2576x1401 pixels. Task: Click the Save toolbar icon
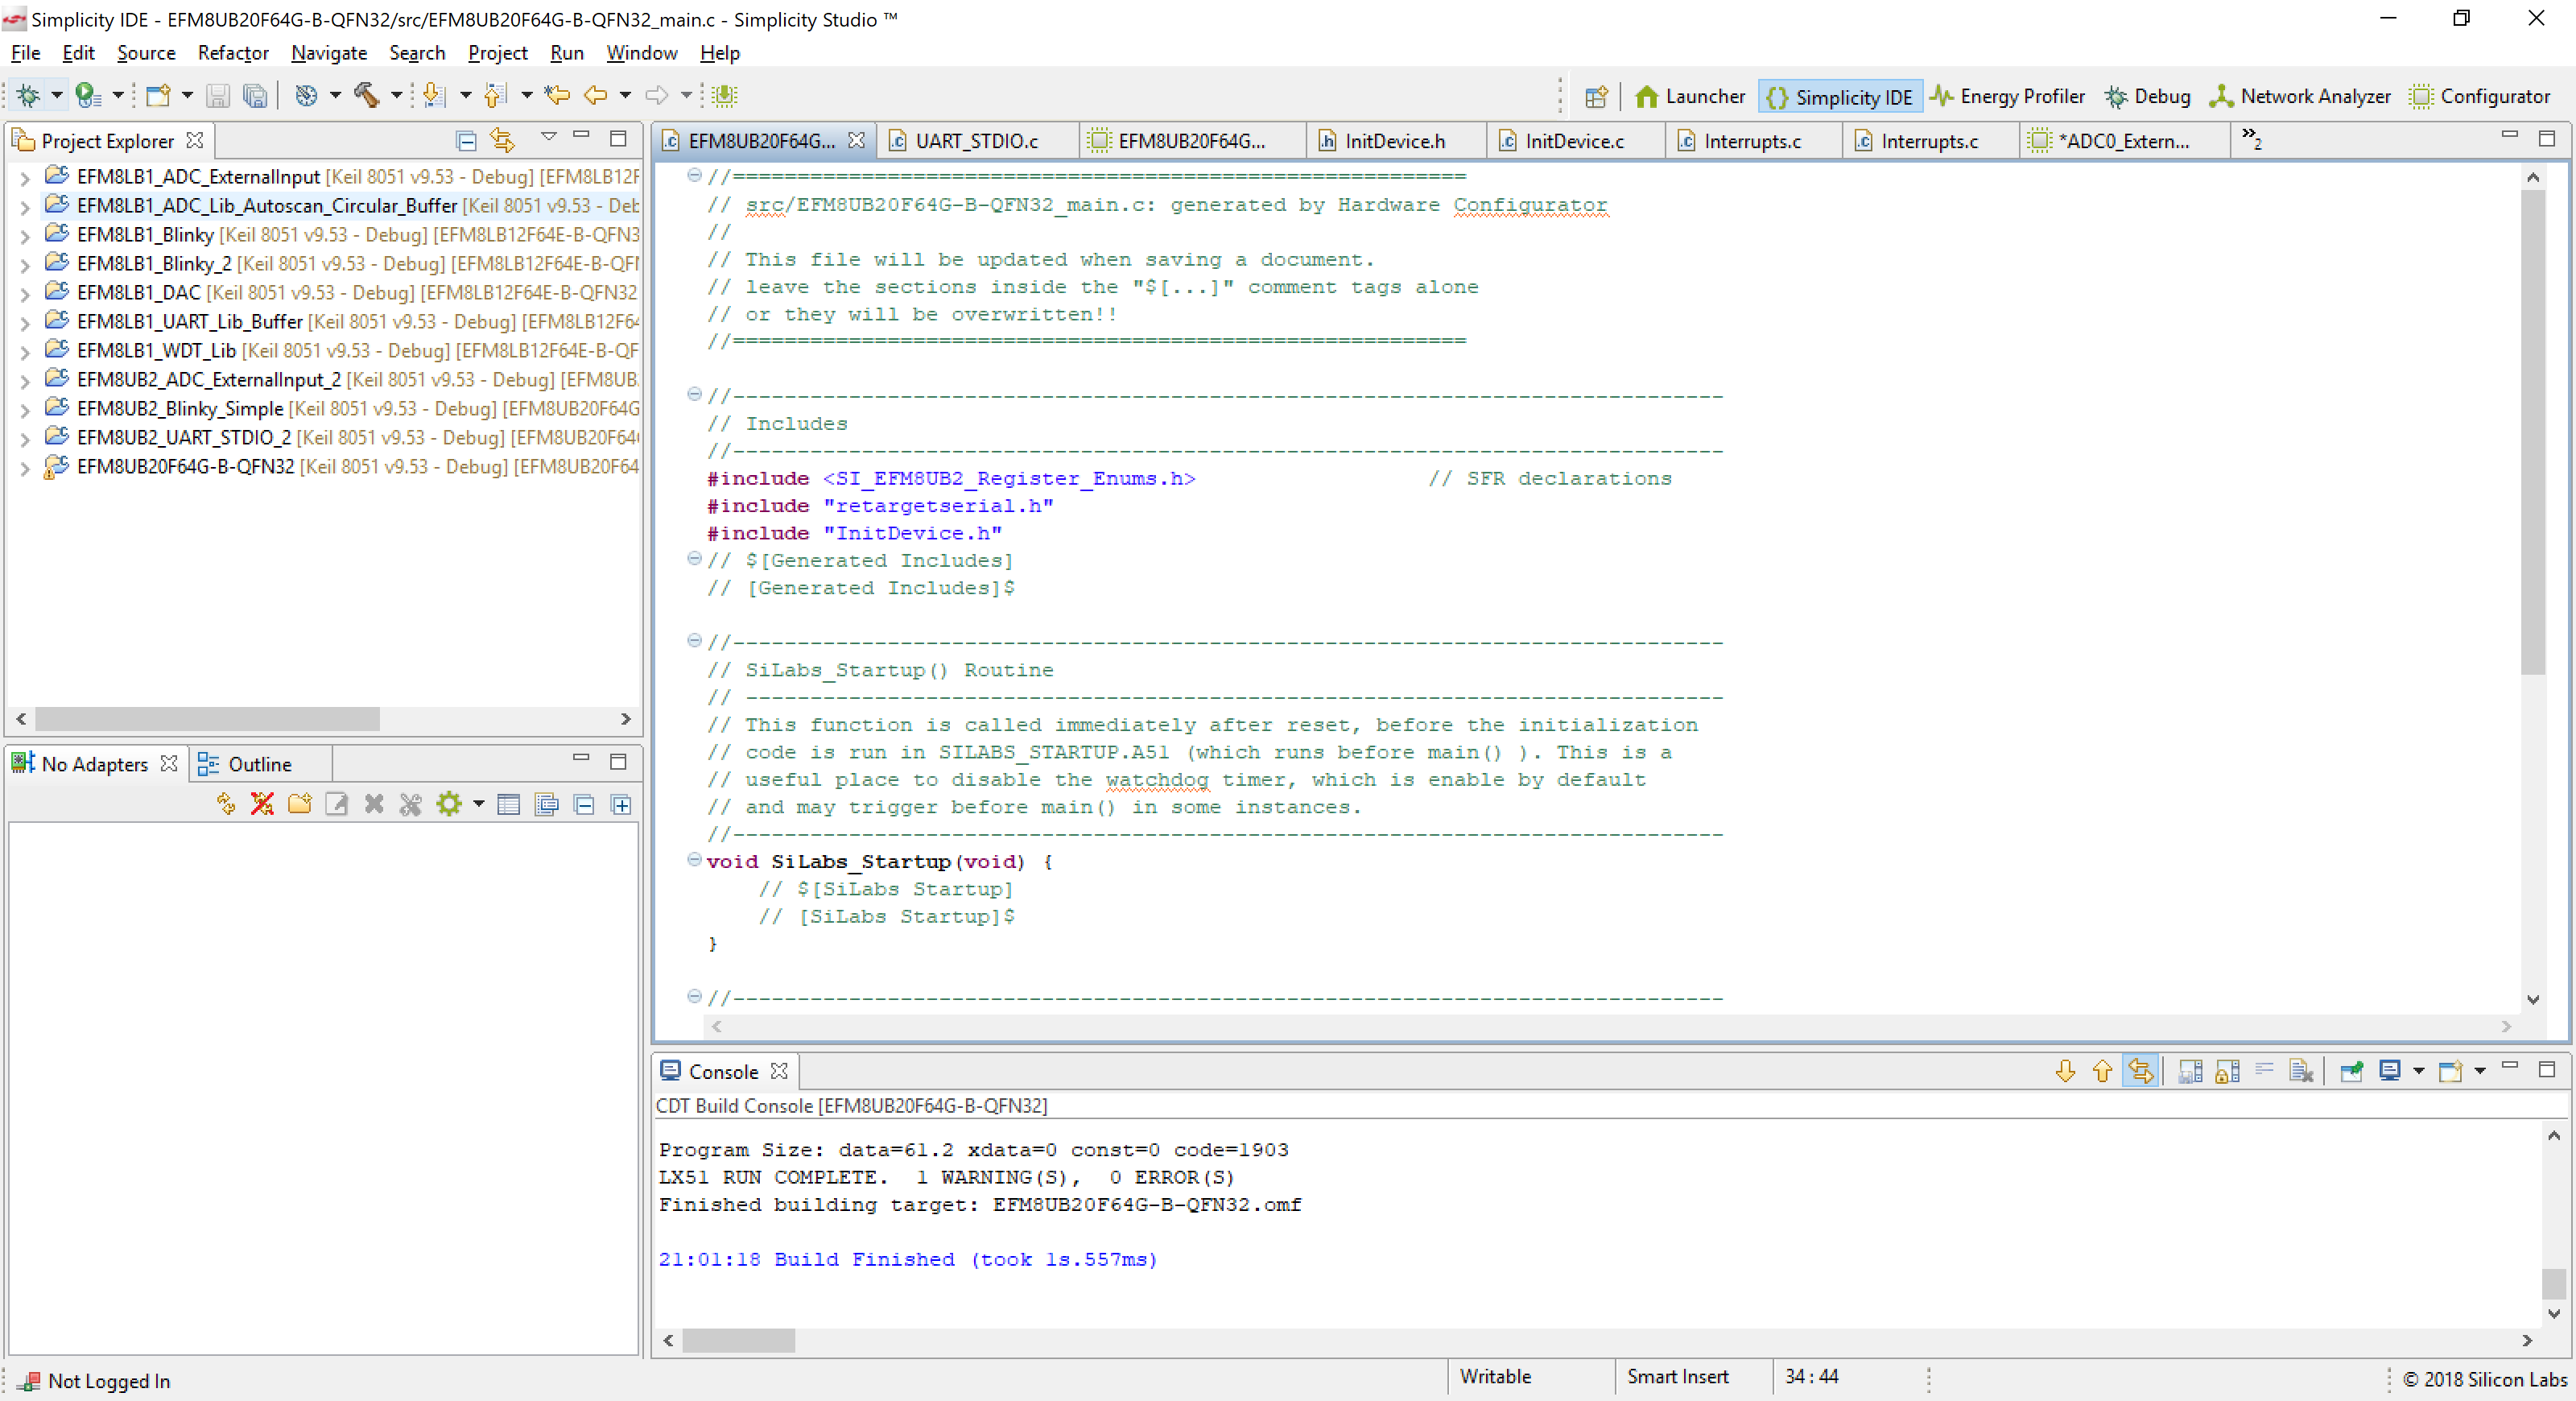(218, 95)
